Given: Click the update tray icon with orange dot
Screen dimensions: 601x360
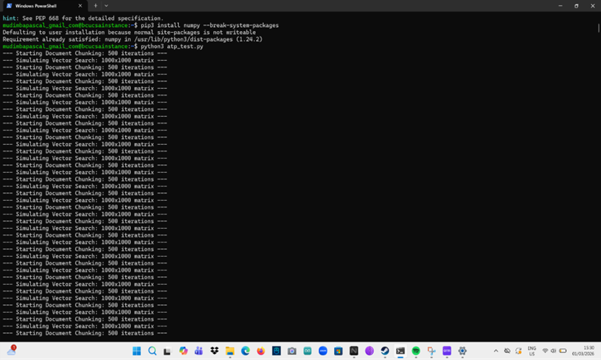Looking at the screenshot, I should tap(519, 351).
